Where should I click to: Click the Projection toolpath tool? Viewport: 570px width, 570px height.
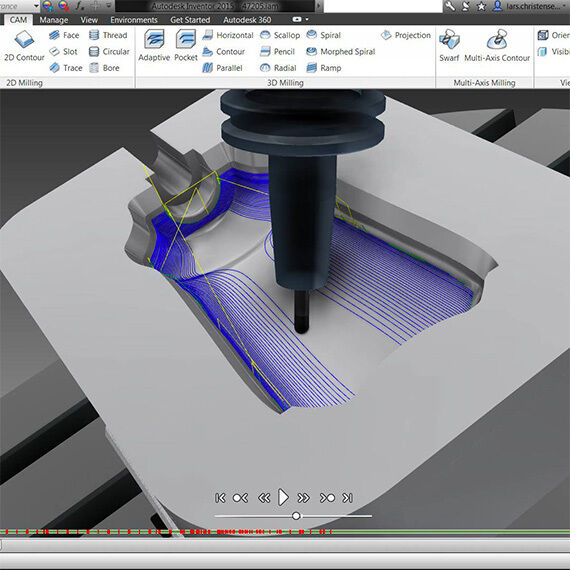point(406,35)
